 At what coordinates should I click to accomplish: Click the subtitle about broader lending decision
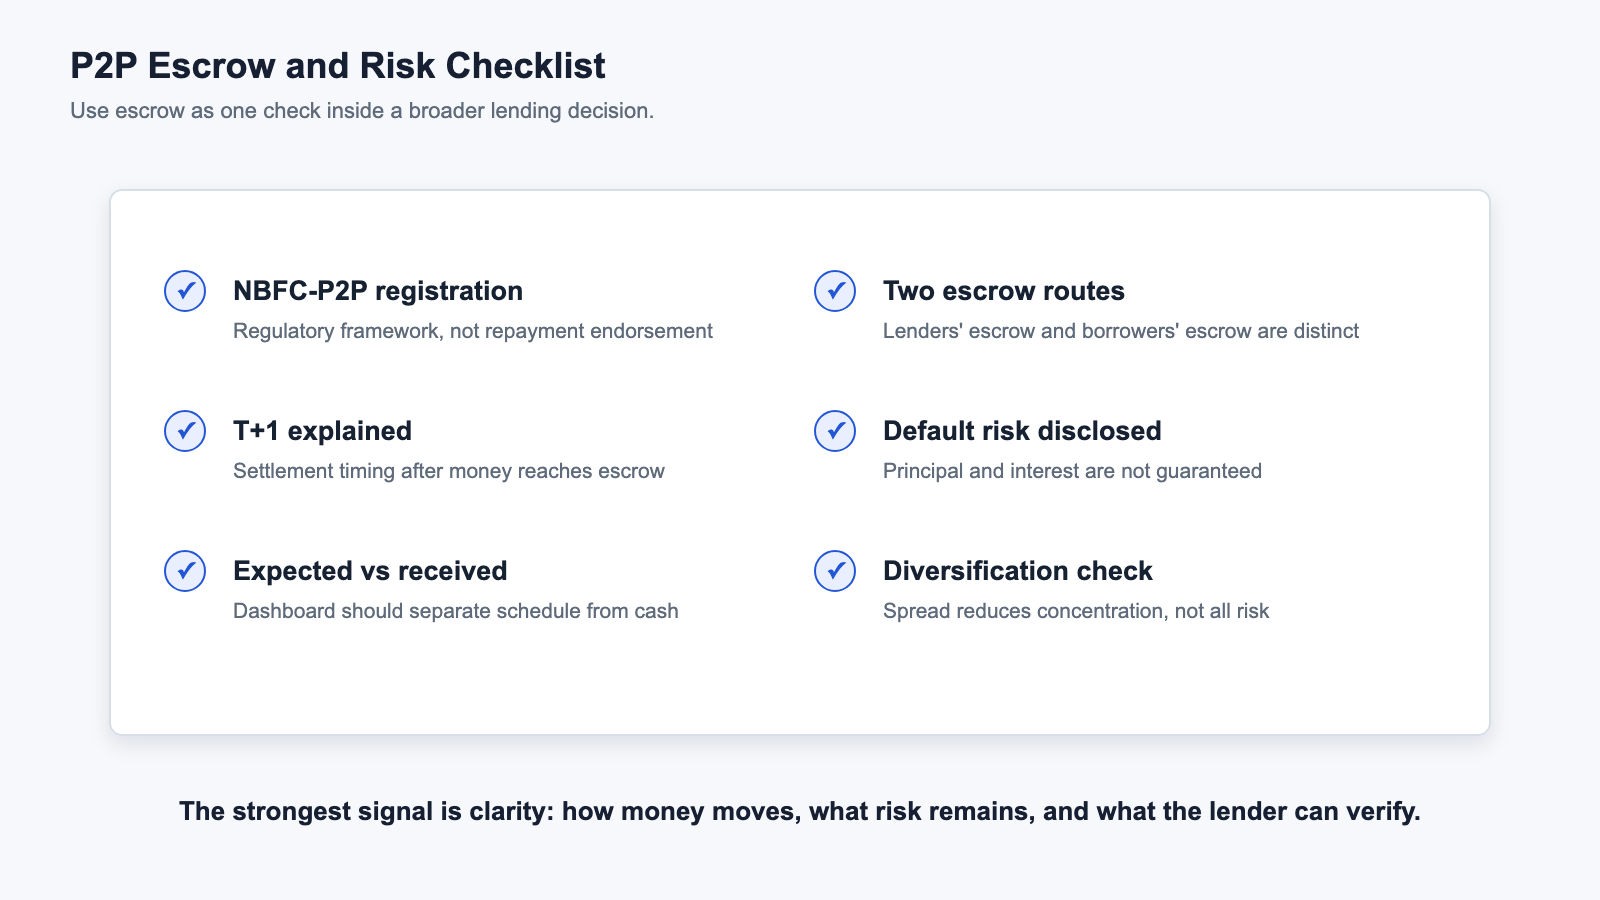[x=362, y=111]
